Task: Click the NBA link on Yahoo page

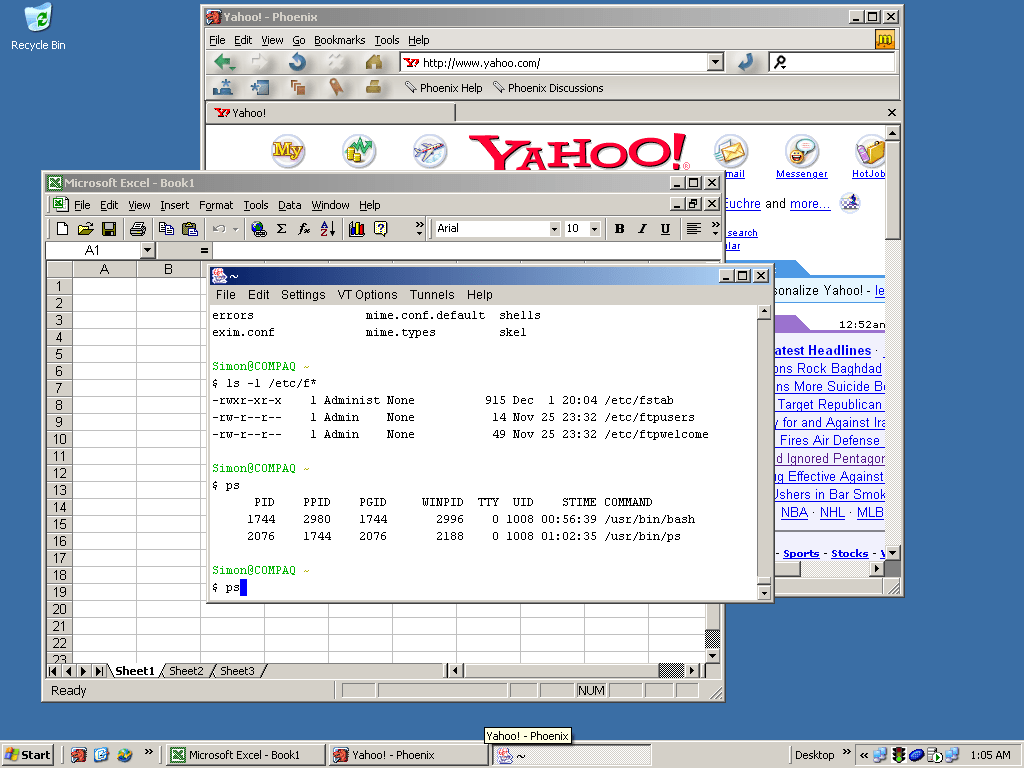Action: [x=794, y=513]
